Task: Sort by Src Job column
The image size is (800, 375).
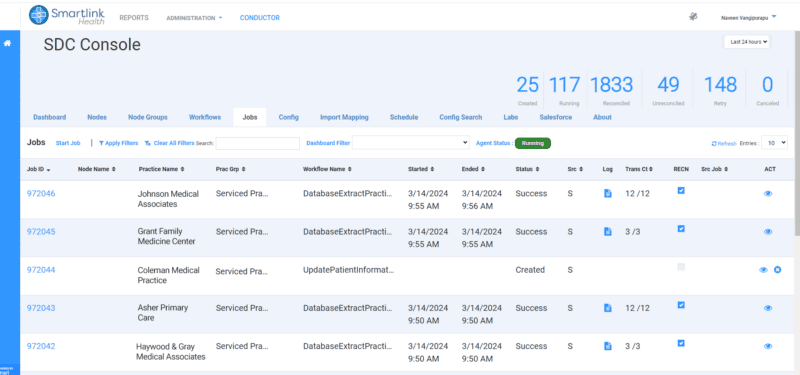Action: [x=714, y=169]
